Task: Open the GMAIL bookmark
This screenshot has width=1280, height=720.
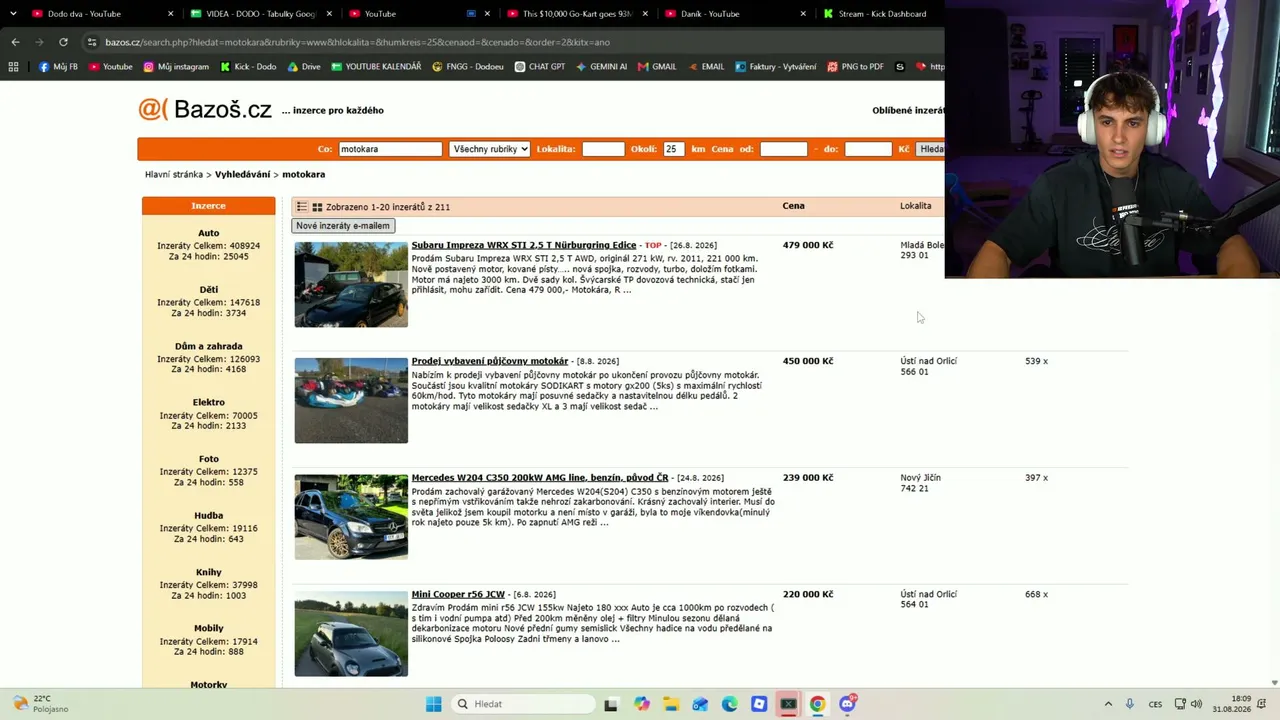Action: 657,67
